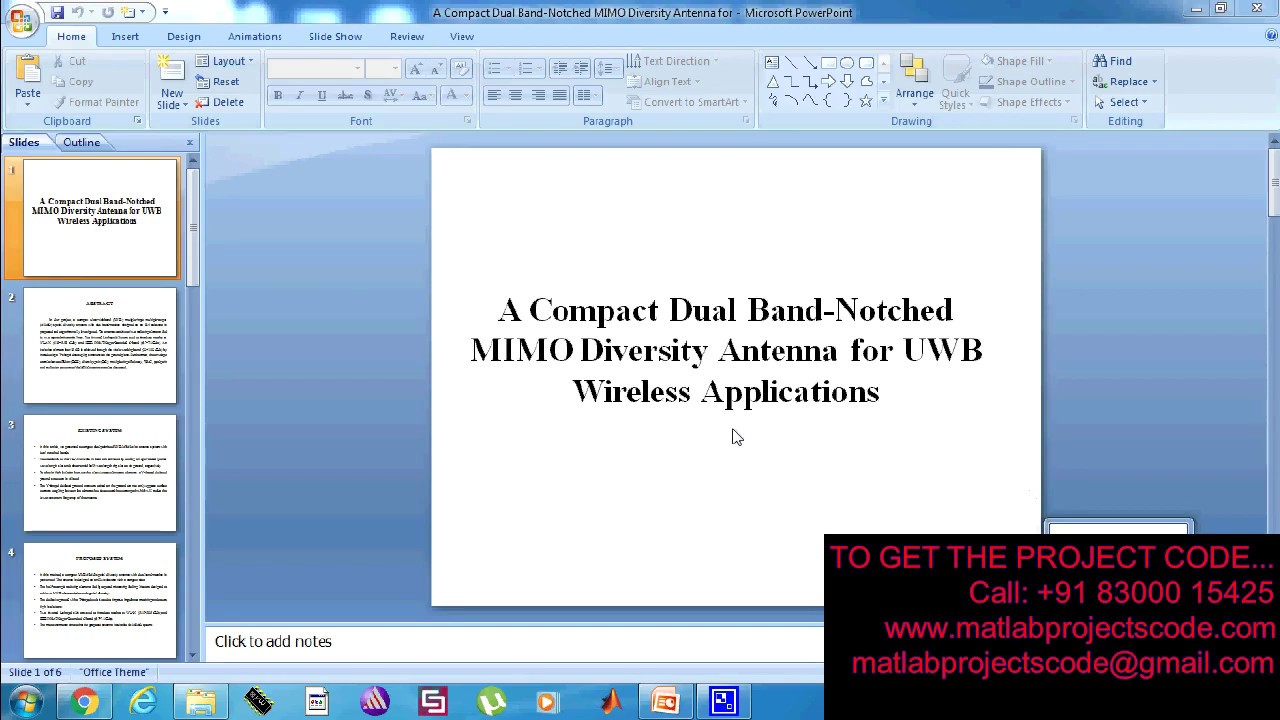Viewport: 1280px width, 720px height.
Task: Open PowerPoint Help question mark icon
Action: pyautogui.click(x=1271, y=36)
